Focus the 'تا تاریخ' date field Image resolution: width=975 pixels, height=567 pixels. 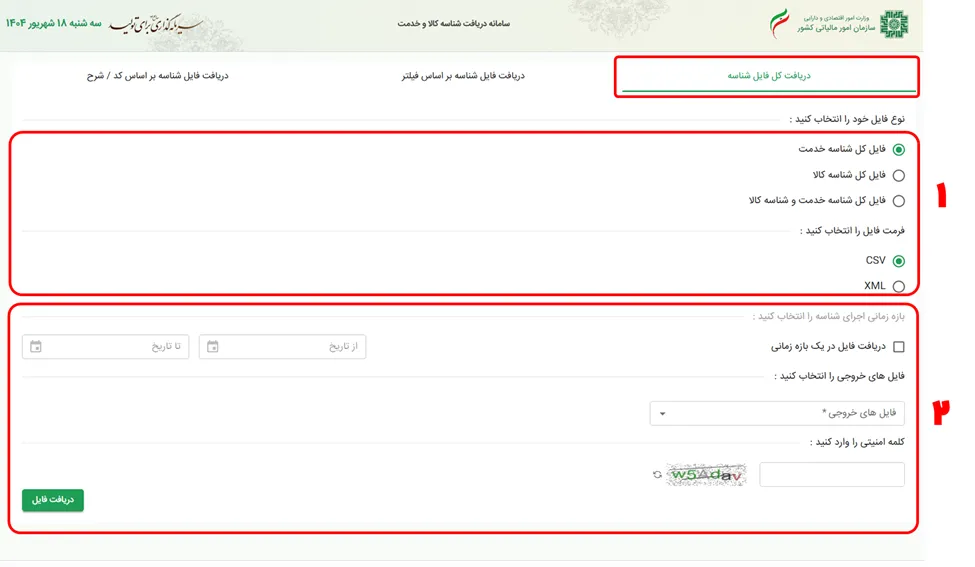coord(106,346)
